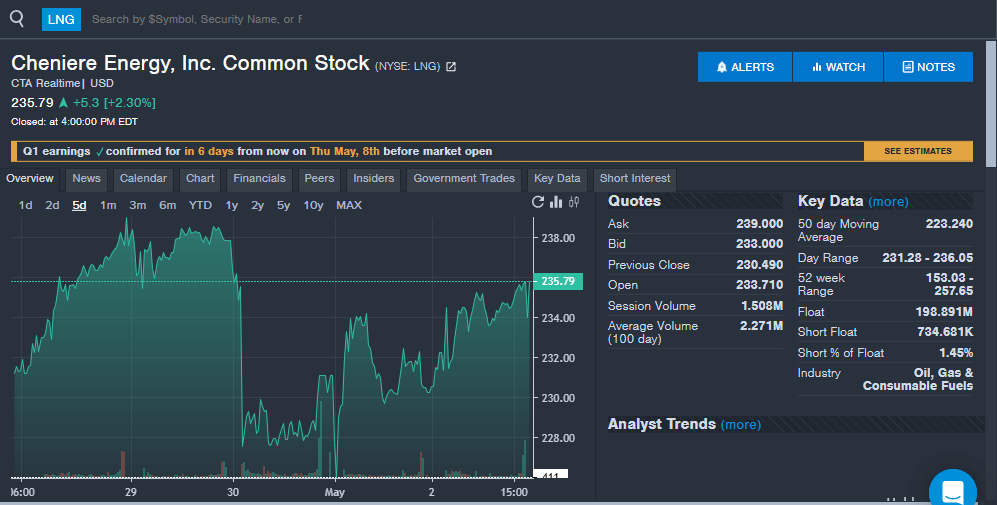Open ALERTS for Cheniere Energy

click(x=745, y=67)
